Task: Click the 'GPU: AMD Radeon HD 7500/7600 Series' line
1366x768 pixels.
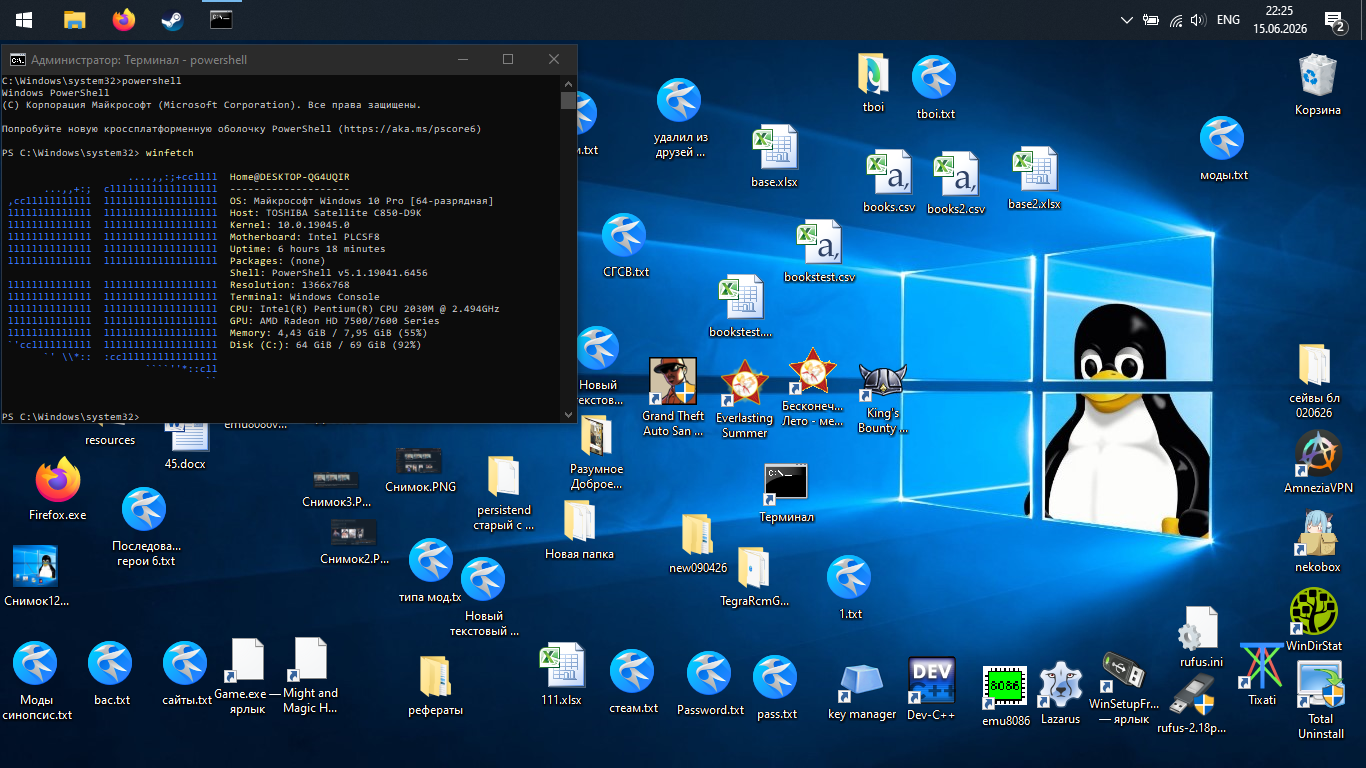Action: coord(335,321)
